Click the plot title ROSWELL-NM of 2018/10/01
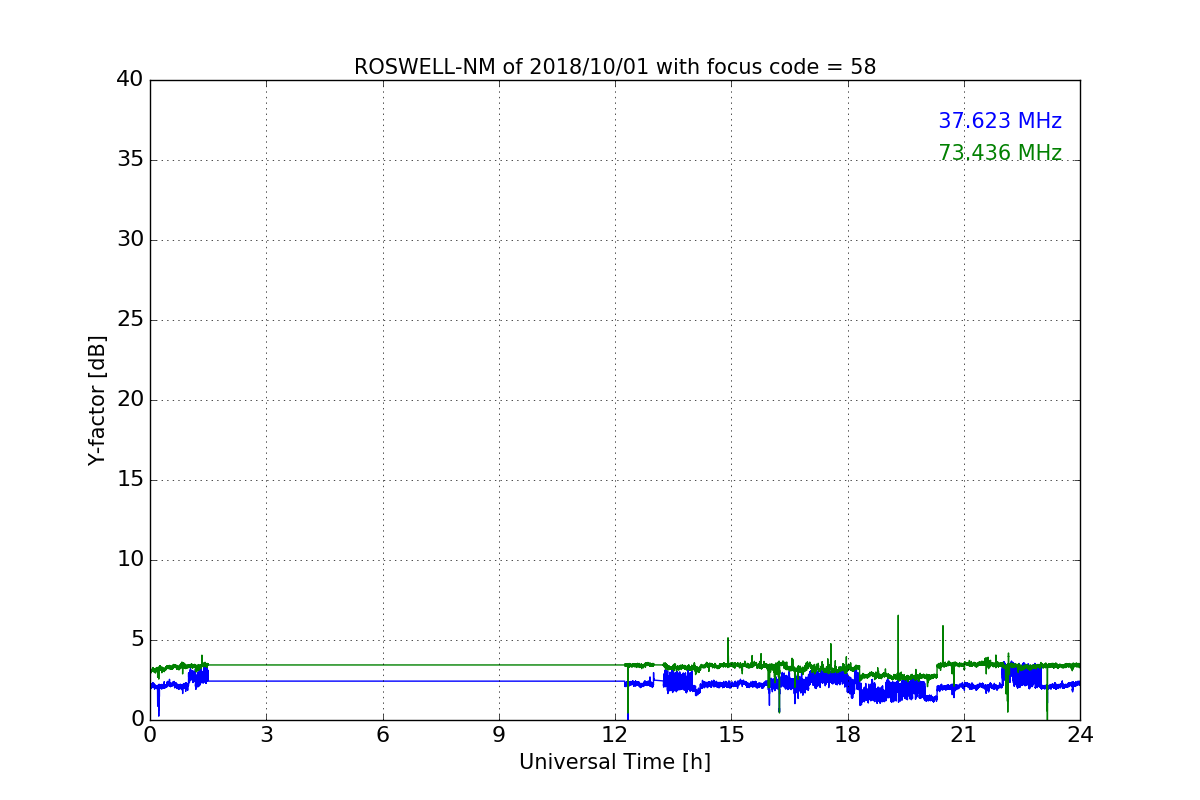This screenshot has height=800, width=1200. (x=615, y=67)
